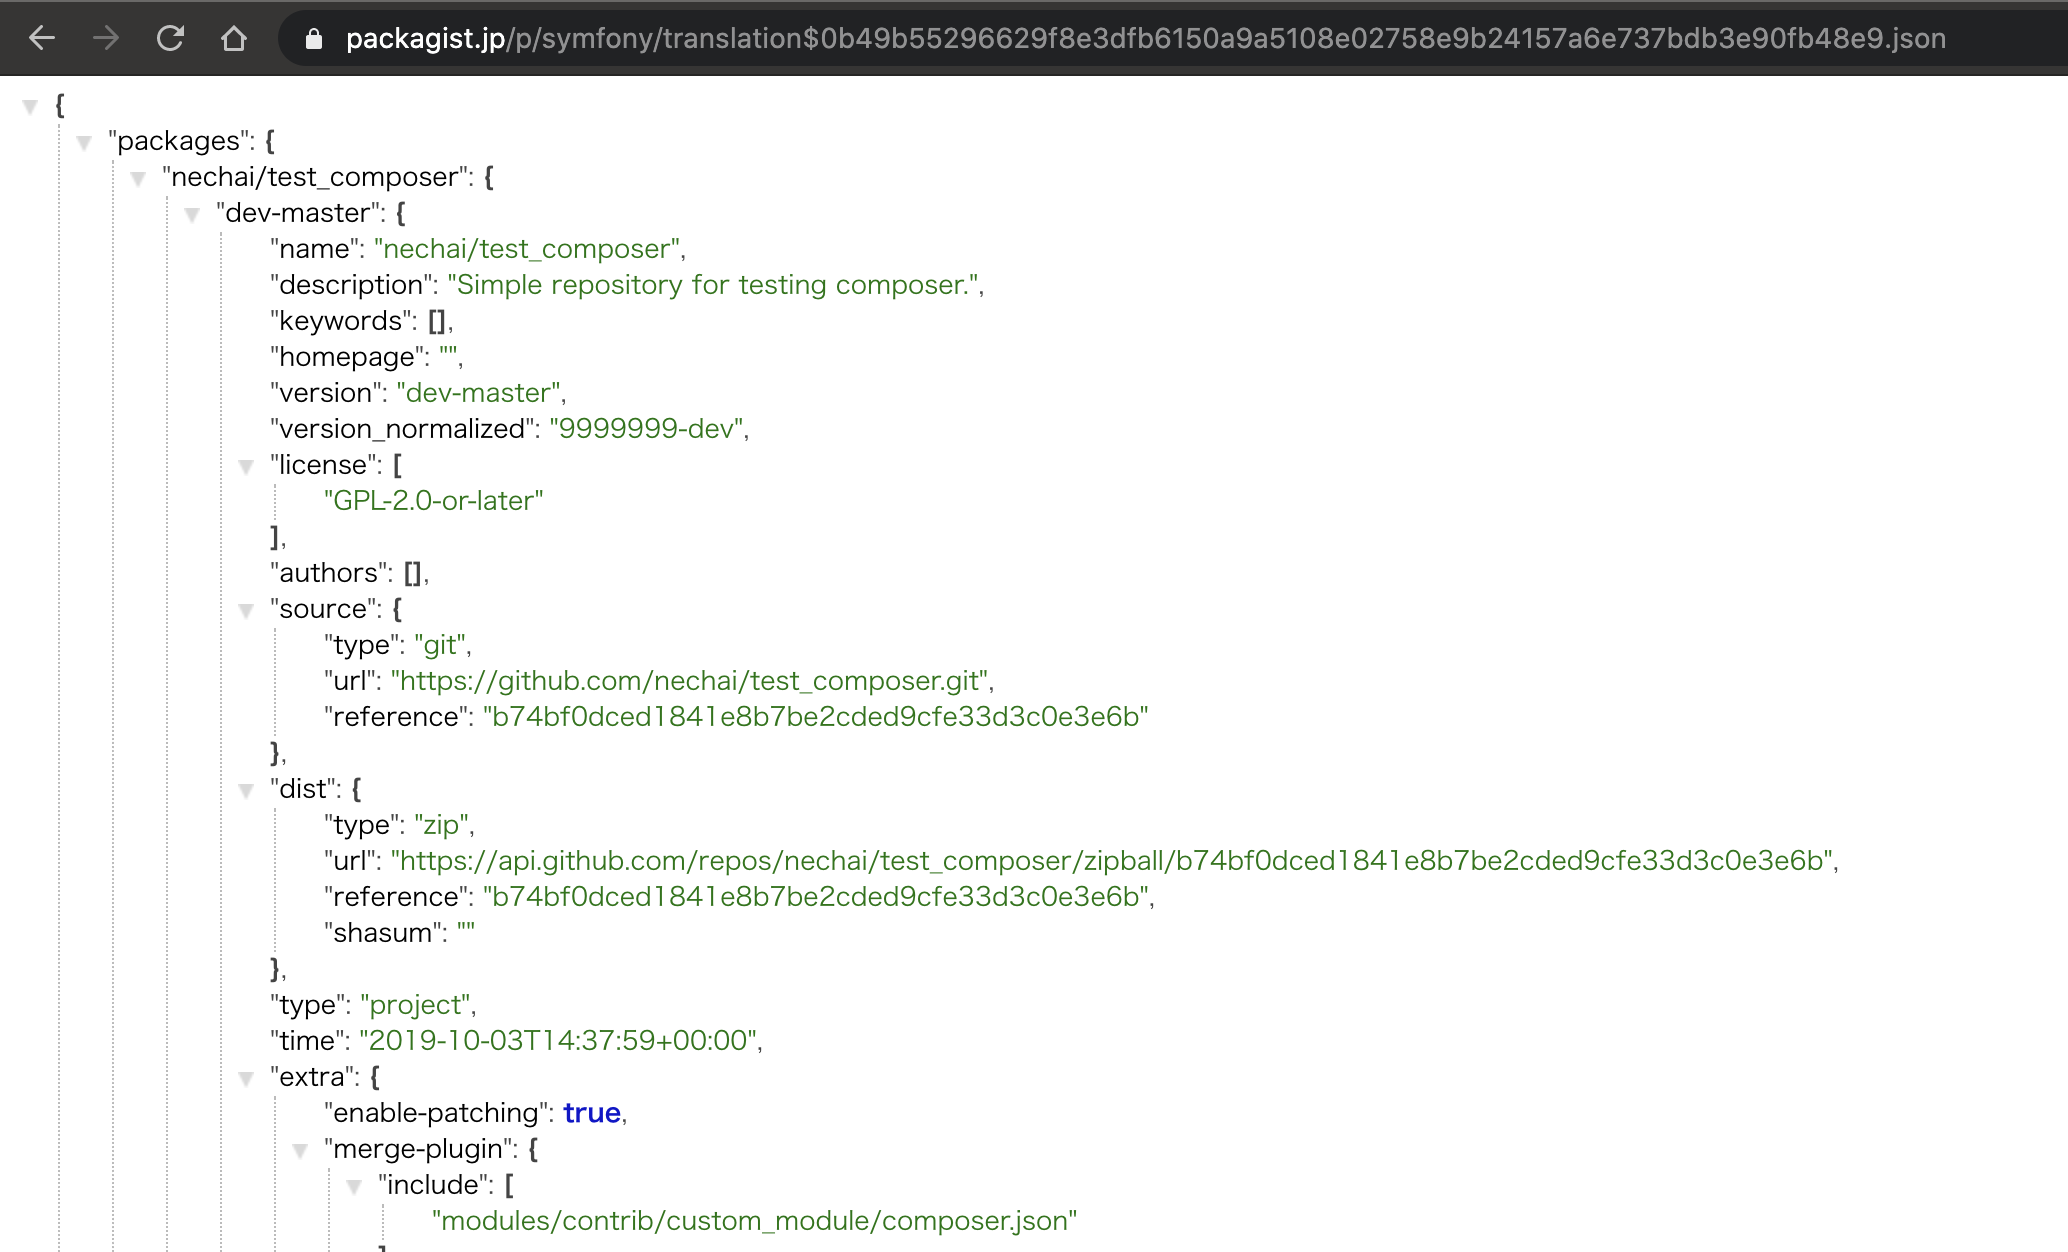Image resolution: width=2068 pixels, height=1252 pixels.
Task: Open the api.github.com zipball dist URL
Action: 1111,861
